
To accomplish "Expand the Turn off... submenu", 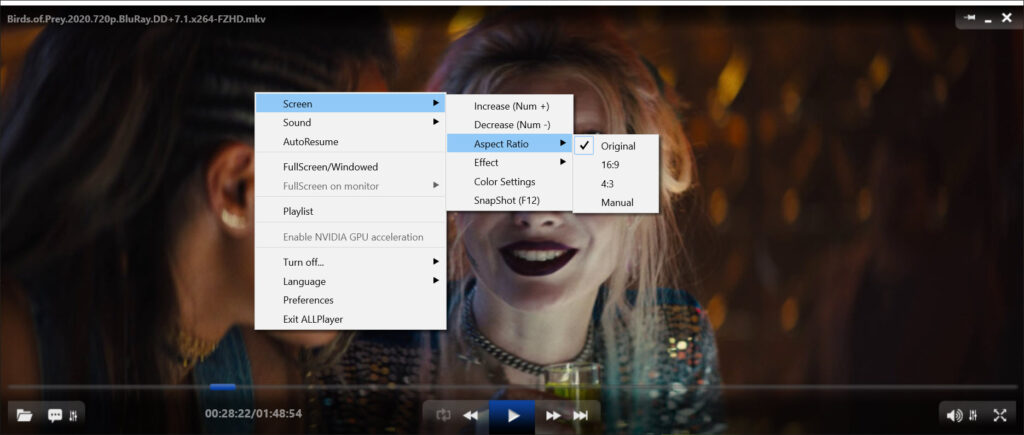I will click(x=350, y=262).
